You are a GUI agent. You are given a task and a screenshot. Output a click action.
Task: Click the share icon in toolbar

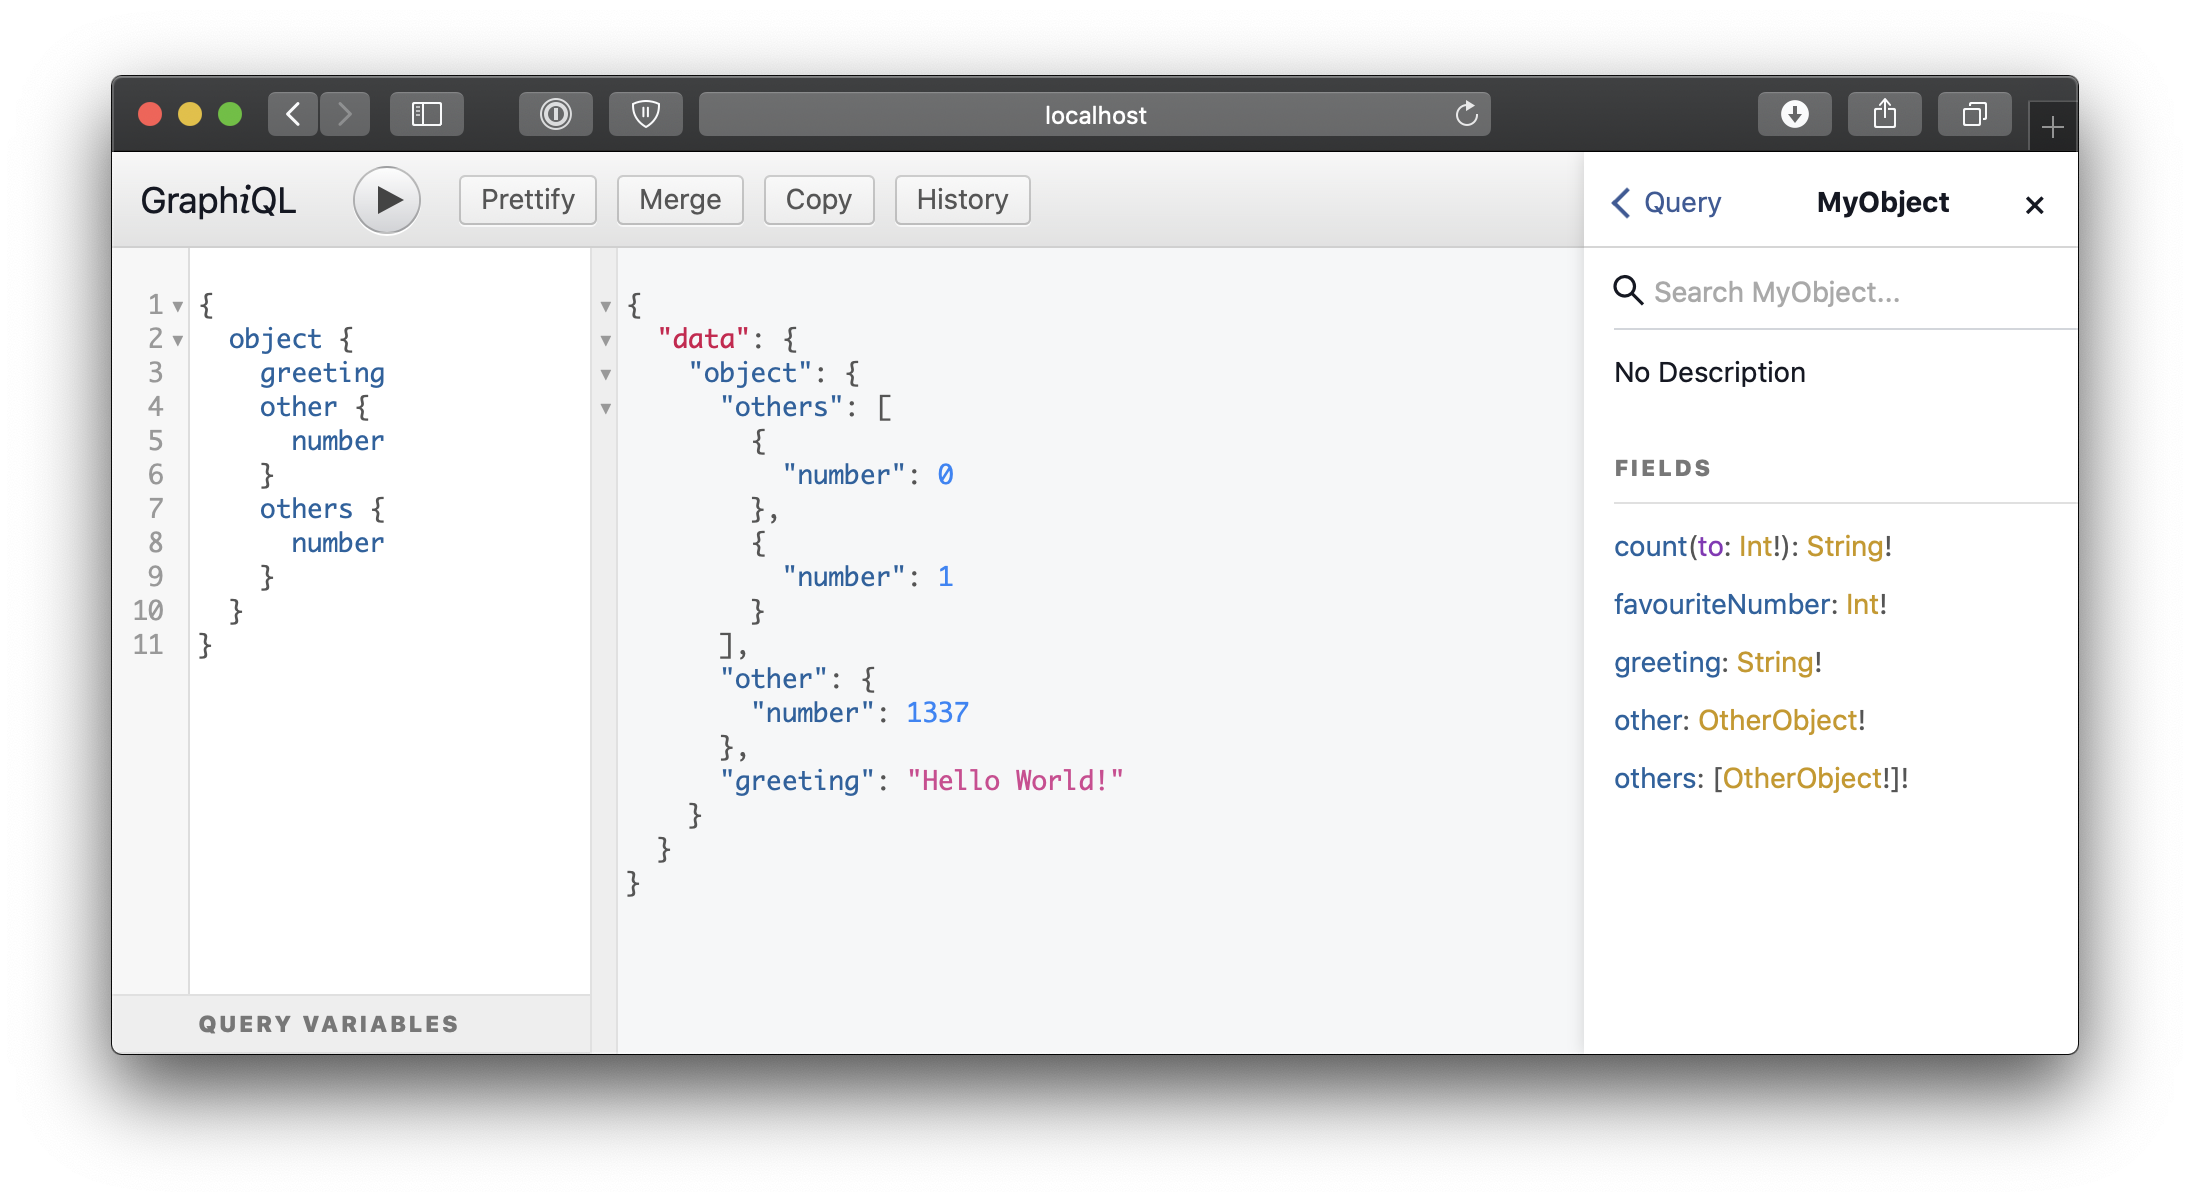pyautogui.click(x=1885, y=114)
